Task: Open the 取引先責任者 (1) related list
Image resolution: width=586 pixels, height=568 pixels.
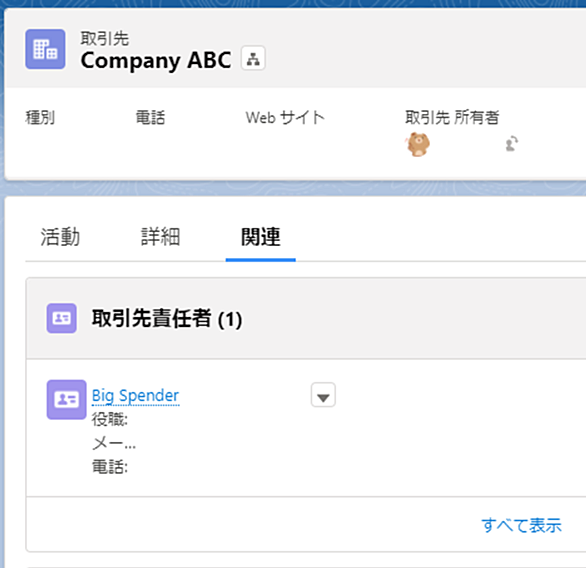Action: pyautogui.click(x=167, y=319)
